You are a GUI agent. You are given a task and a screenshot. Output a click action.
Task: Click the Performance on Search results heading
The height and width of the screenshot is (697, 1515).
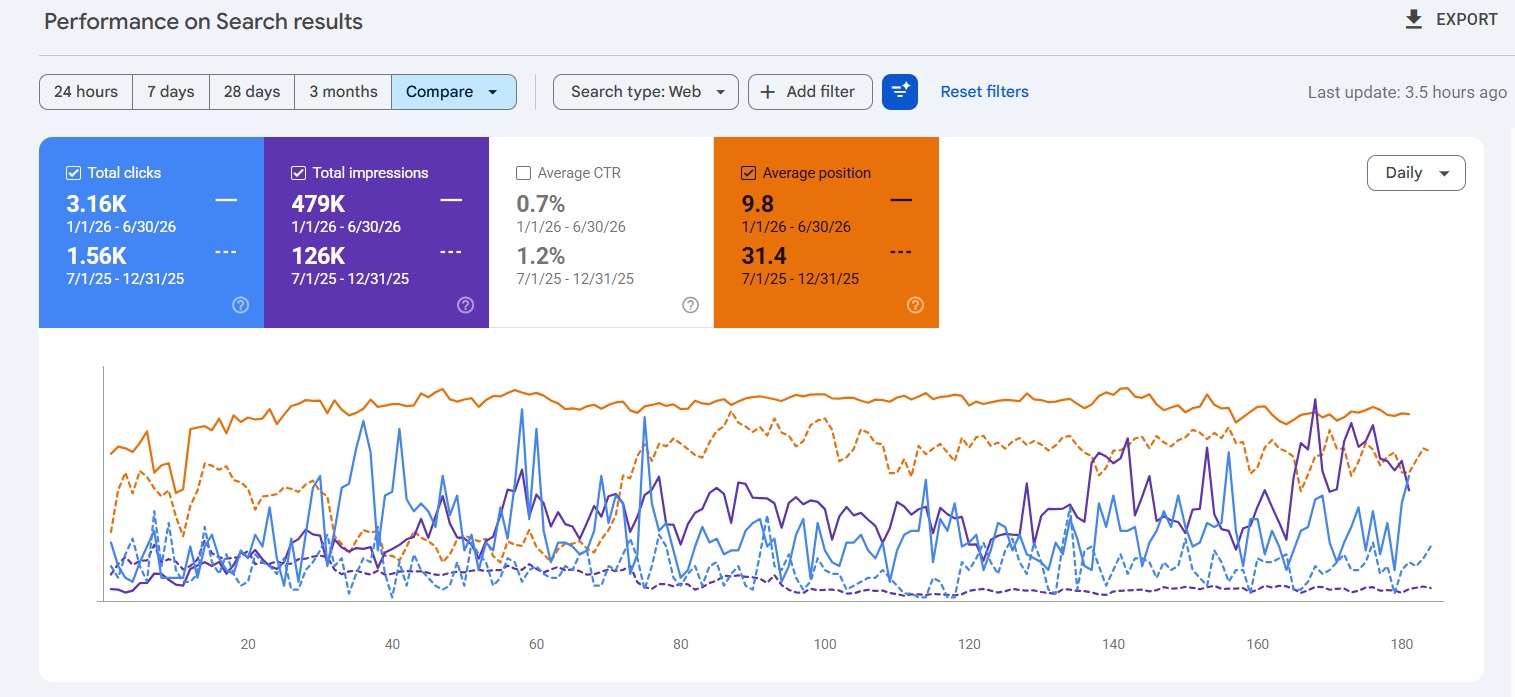[204, 21]
